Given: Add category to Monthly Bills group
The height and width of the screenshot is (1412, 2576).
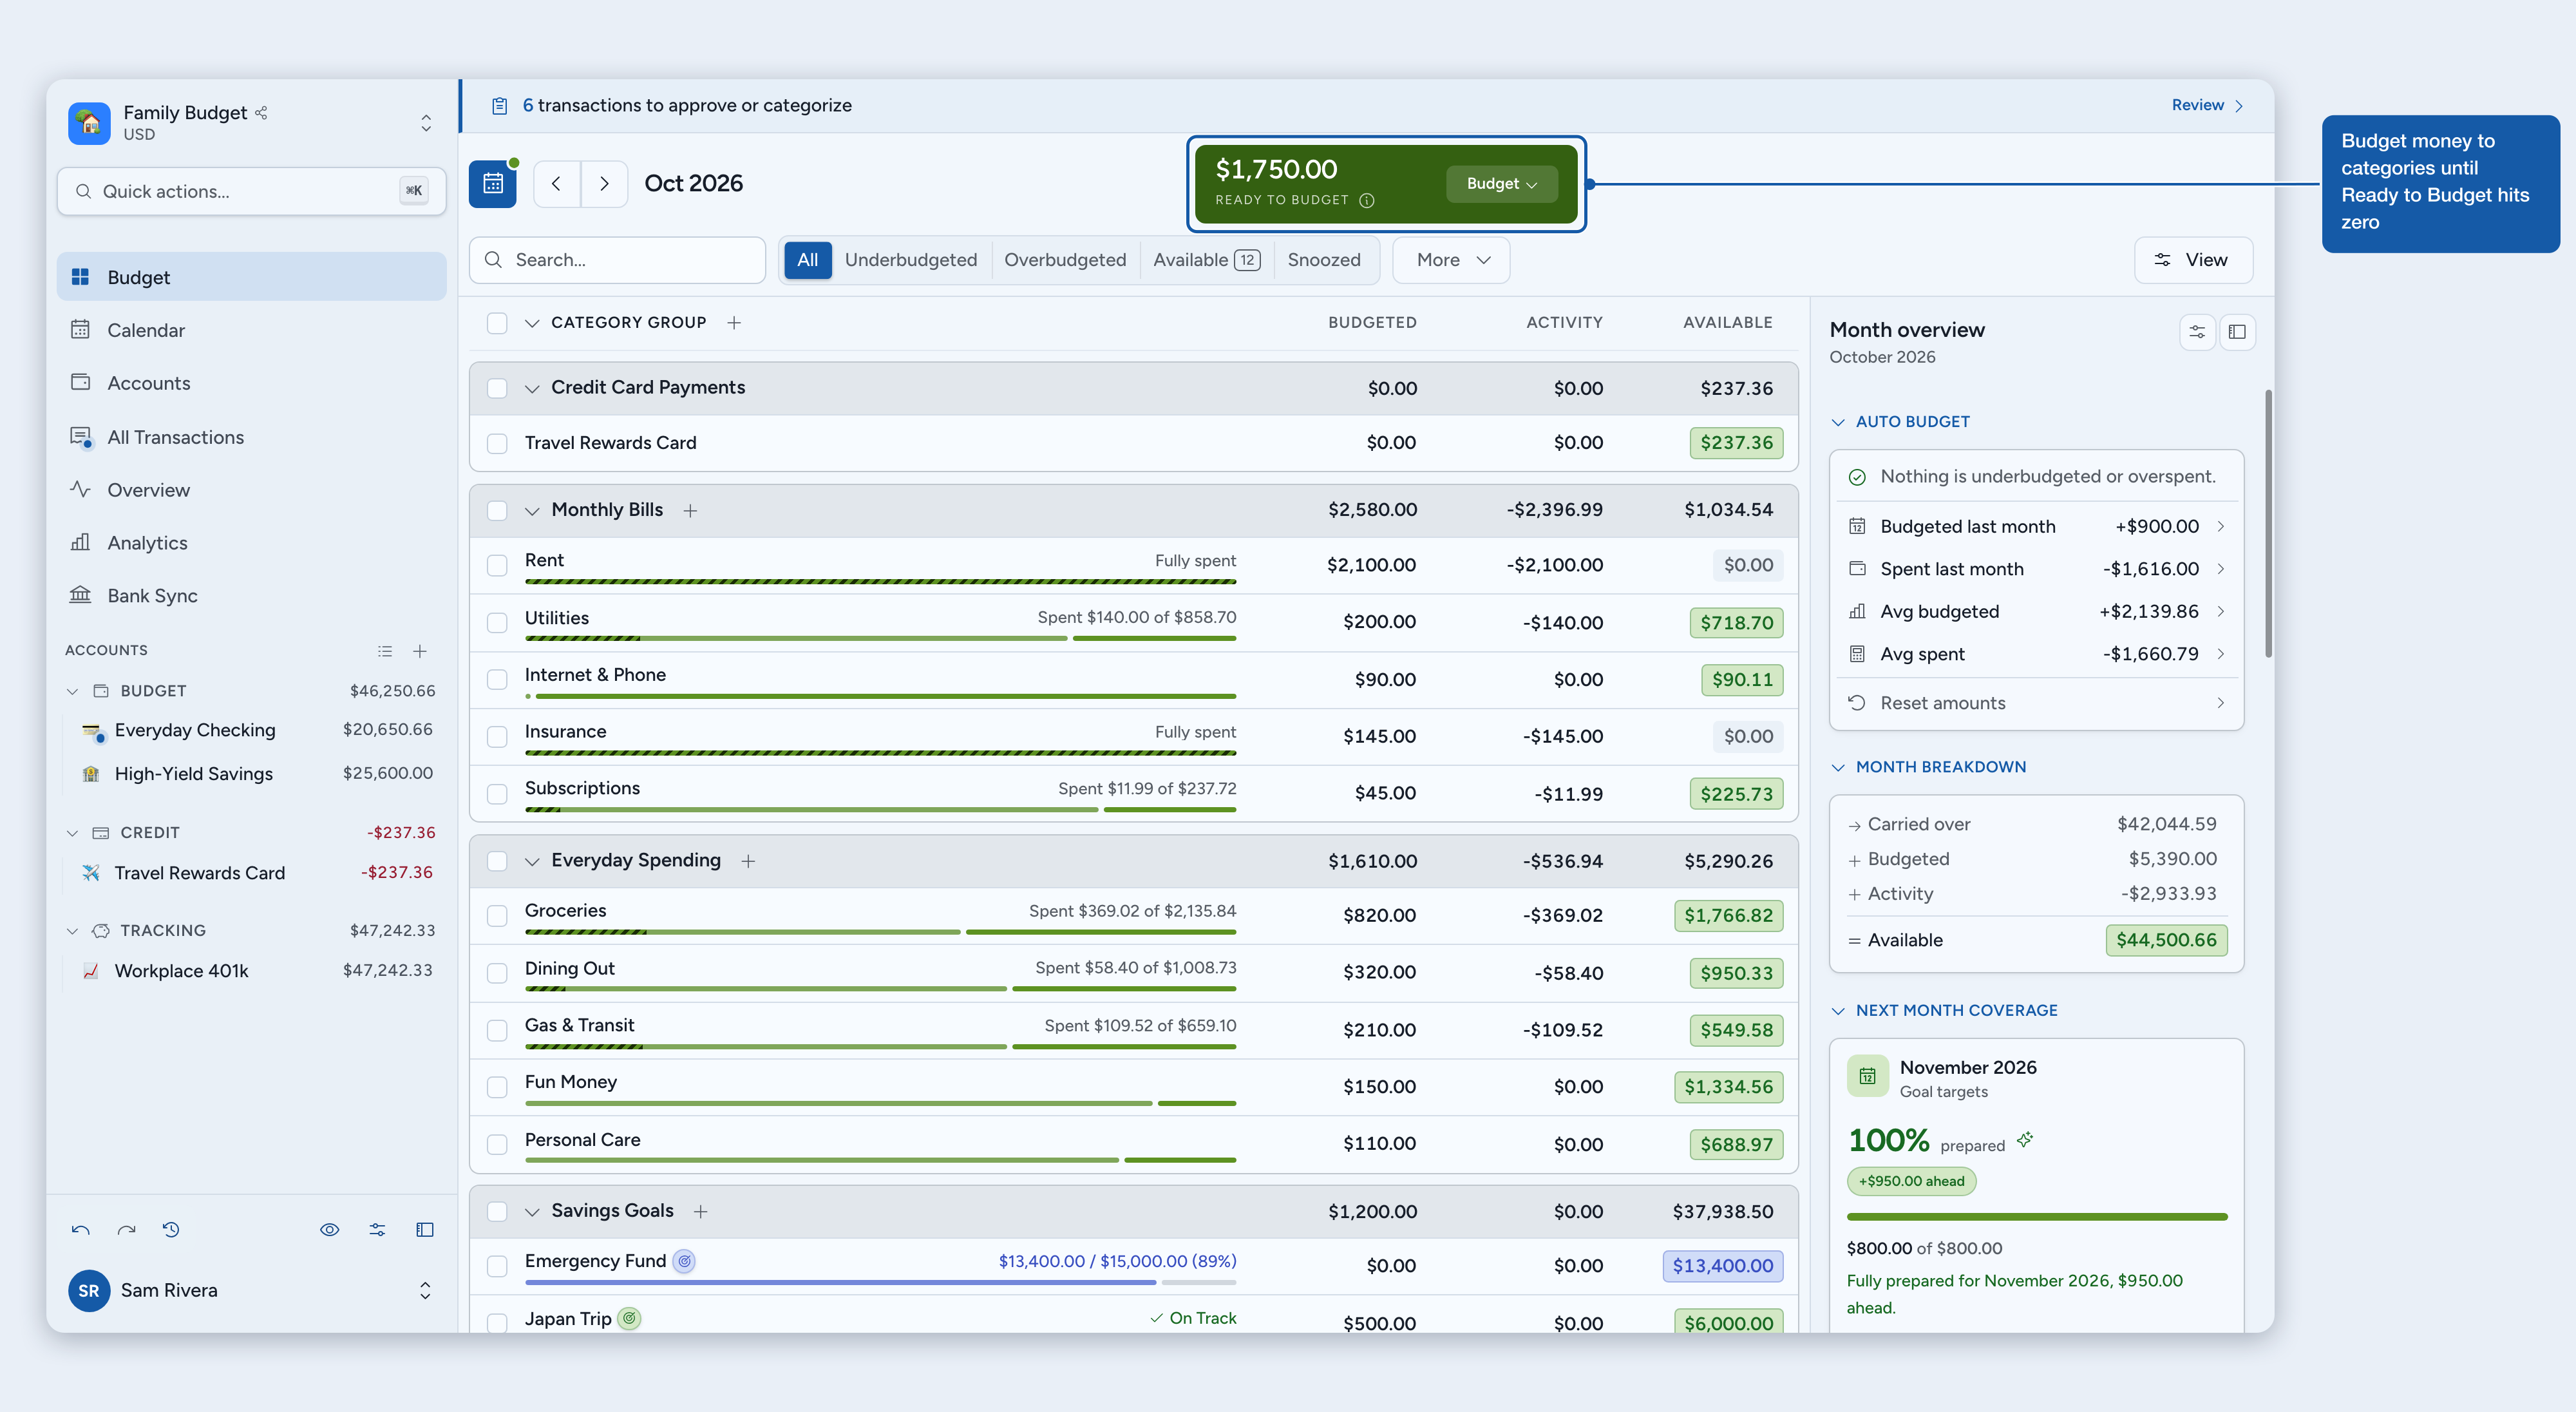Looking at the screenshot, I should pos(690,510).
